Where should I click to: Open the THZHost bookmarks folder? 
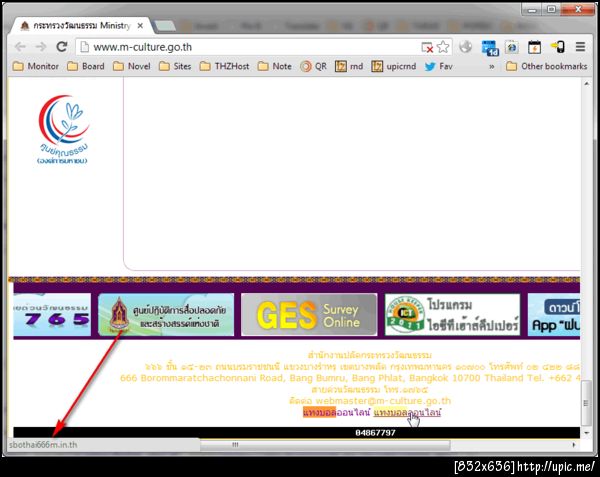[x=224, y=66]
